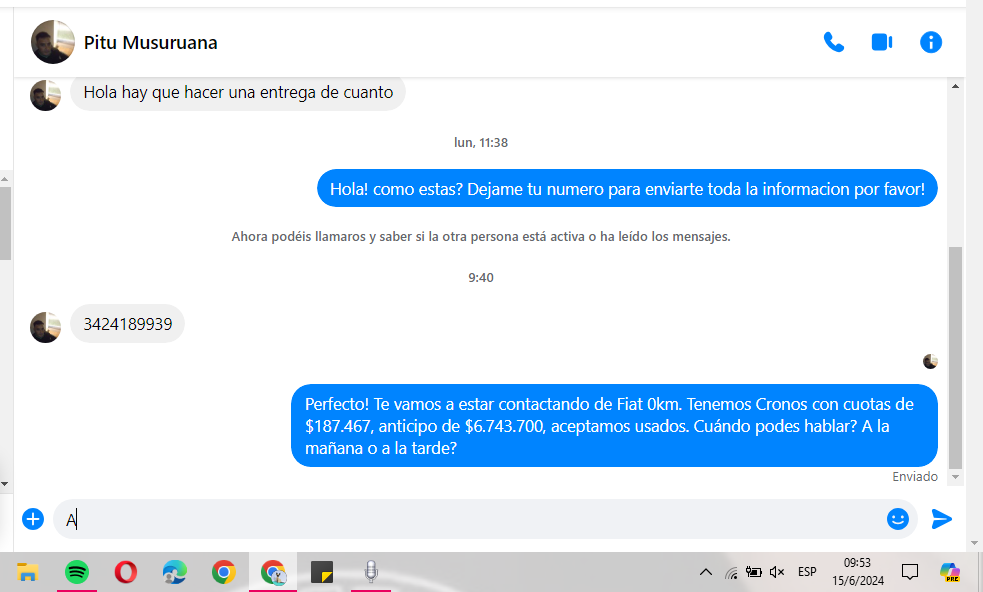Image resolution: width=983 pixels, height=592 pixels.
Task: Open Google Chrome from the taskbar
Action: 224,572
